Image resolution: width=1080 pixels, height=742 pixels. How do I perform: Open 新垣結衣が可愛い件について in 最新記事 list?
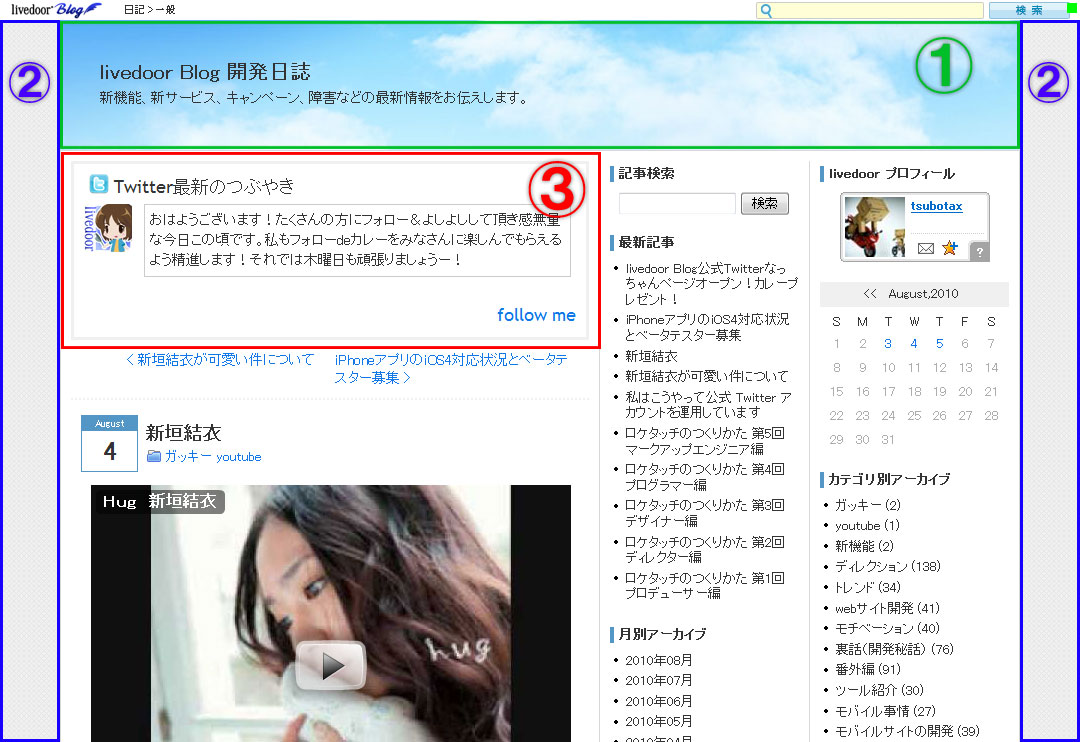[706, 376]
